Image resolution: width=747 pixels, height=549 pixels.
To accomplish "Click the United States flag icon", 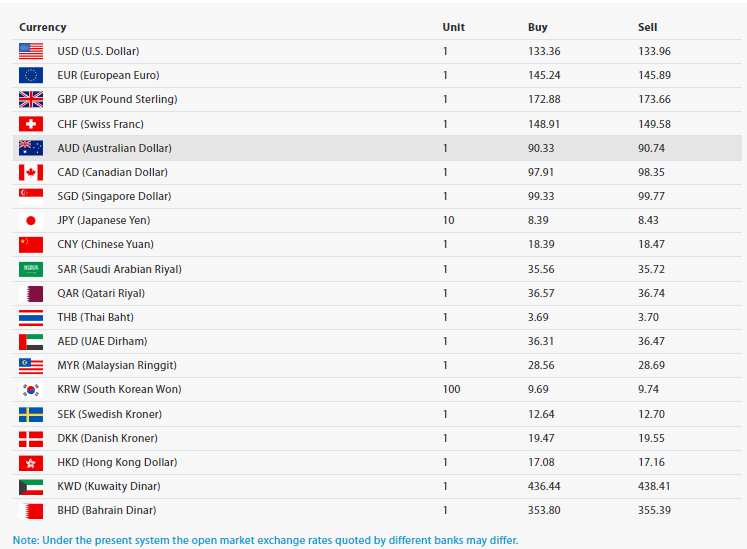I will pos(31,51).
